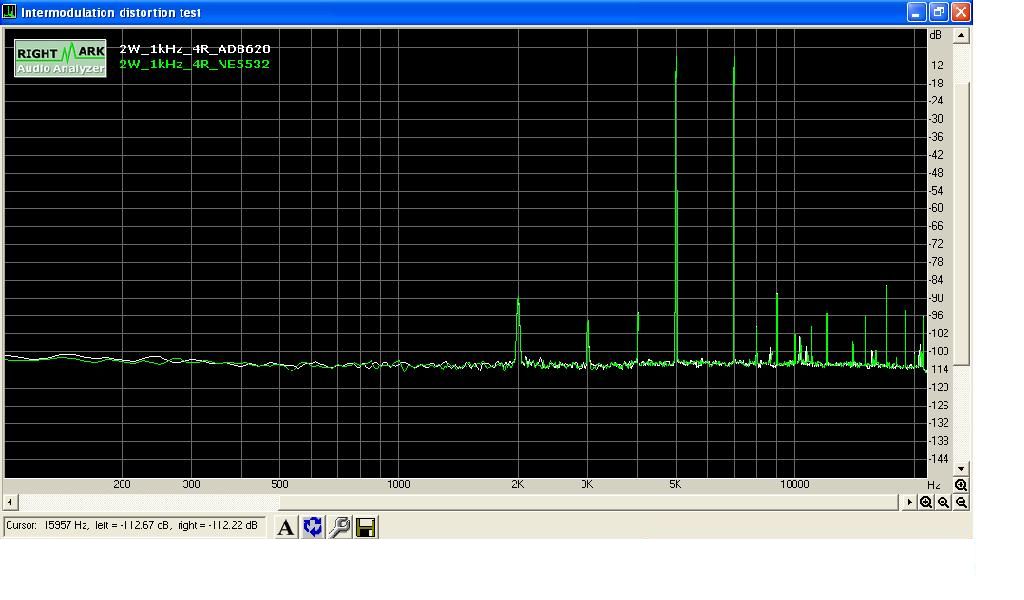Click the zoom-in magnifier beside the Hz label
Screen dimensions: 1024x600
(x=961, y=485)
